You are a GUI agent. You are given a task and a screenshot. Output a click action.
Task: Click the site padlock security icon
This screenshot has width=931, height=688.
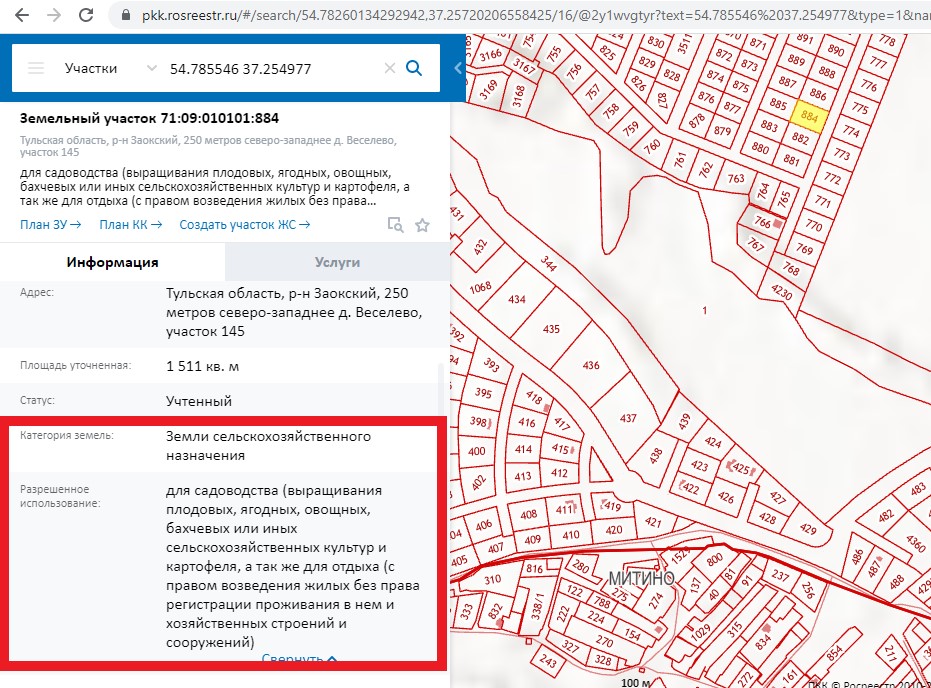(x=125, y=15)
